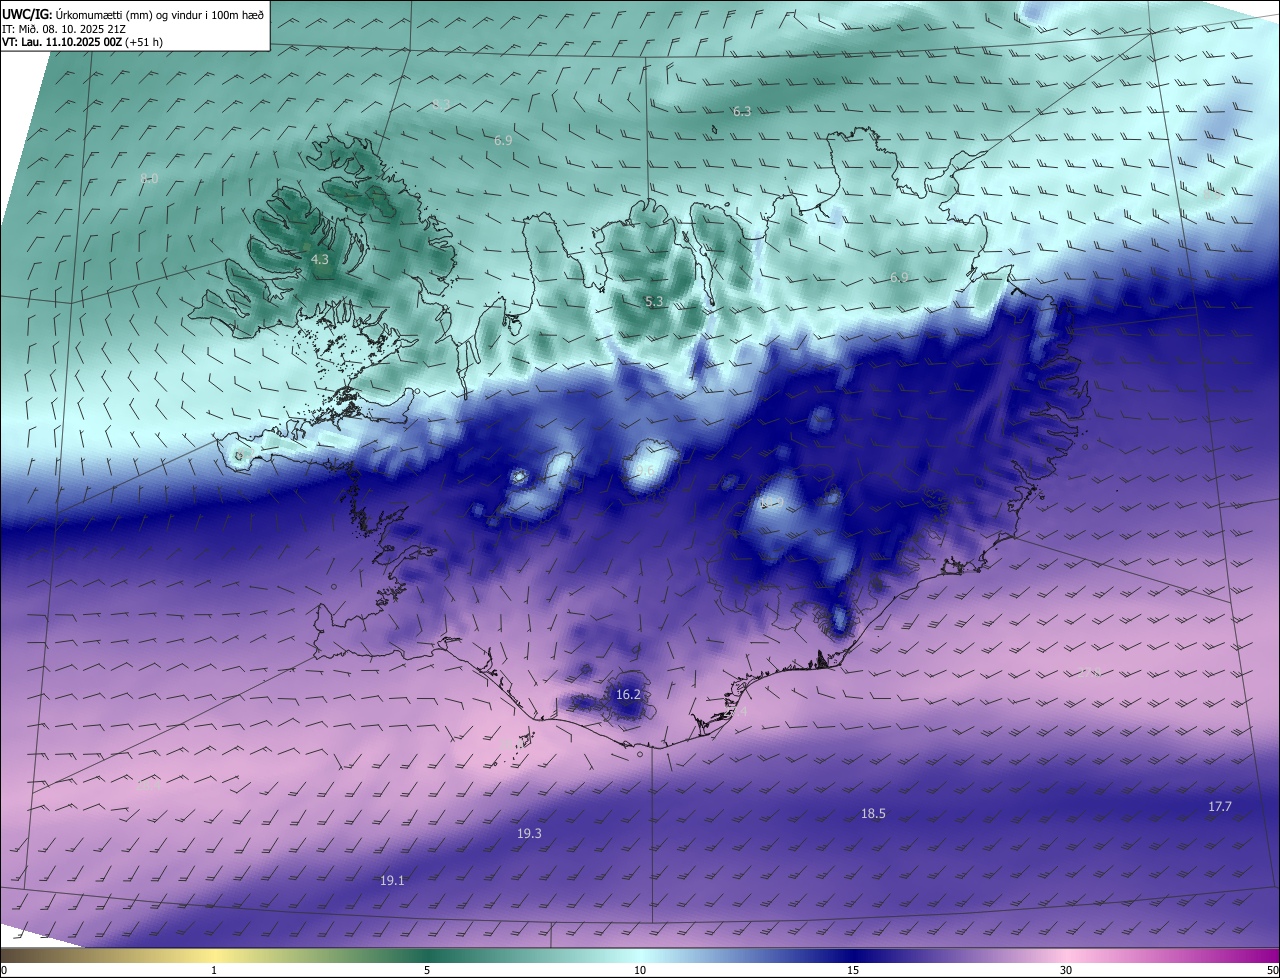This screenshot has height=978, width=1280.
Task: Click the 8.0 value west of the Westfjords
Action: pos(149,178)
